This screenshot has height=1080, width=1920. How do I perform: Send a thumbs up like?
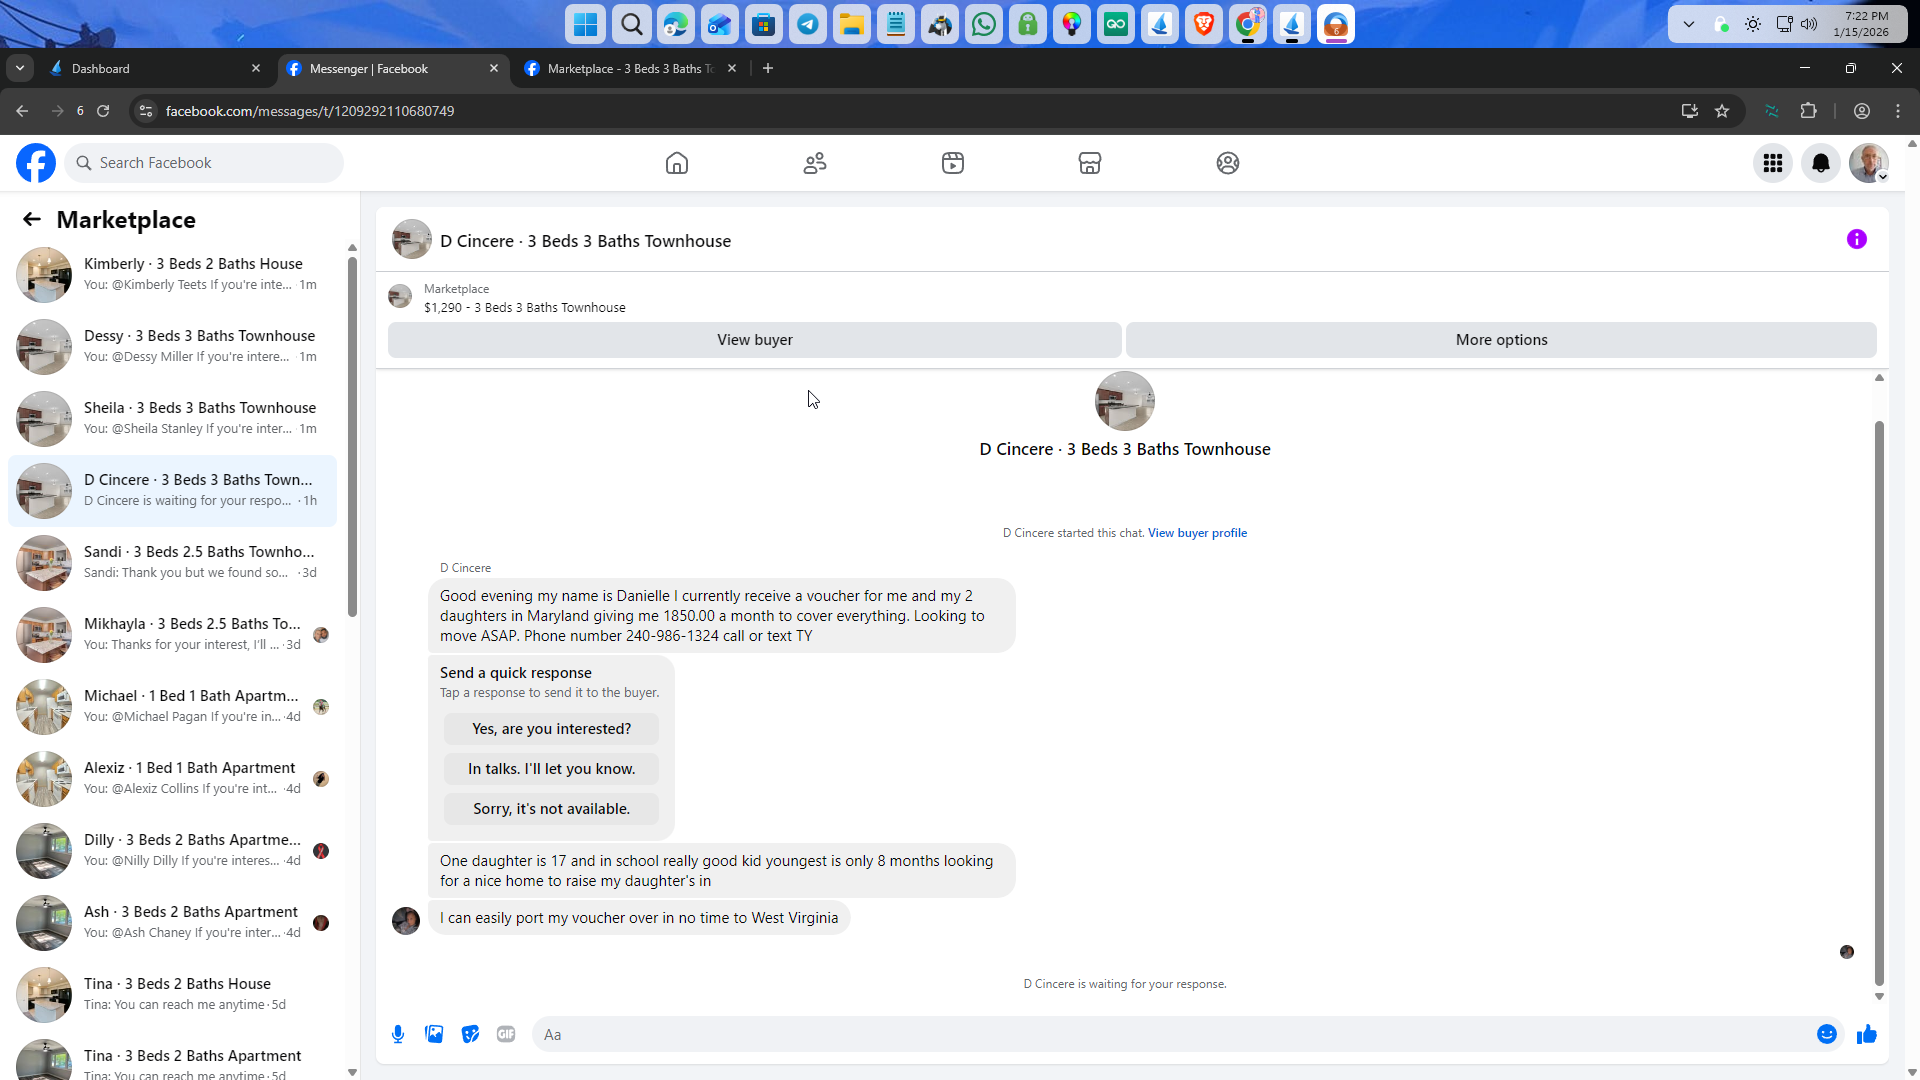pos(1866,1034)
